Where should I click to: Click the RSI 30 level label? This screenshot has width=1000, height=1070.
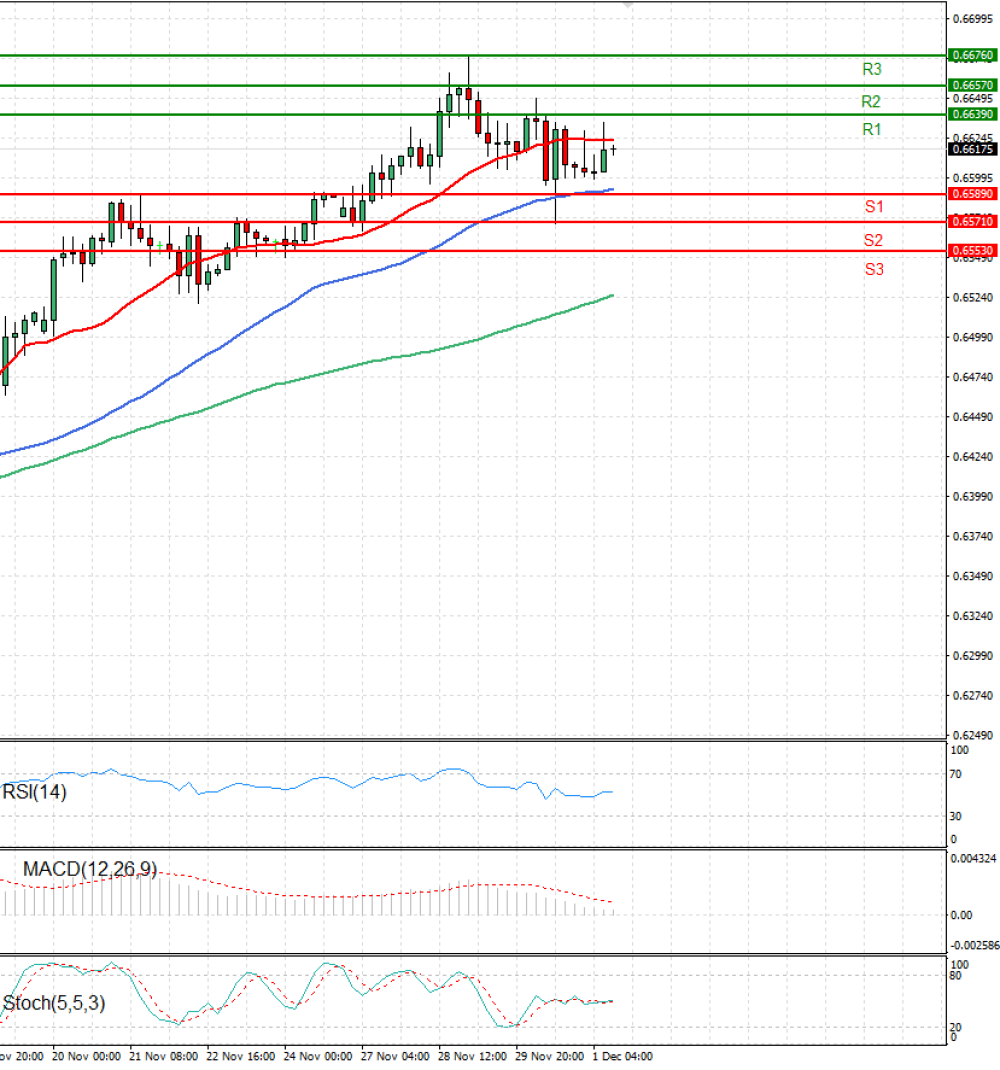tap(956, 816)
